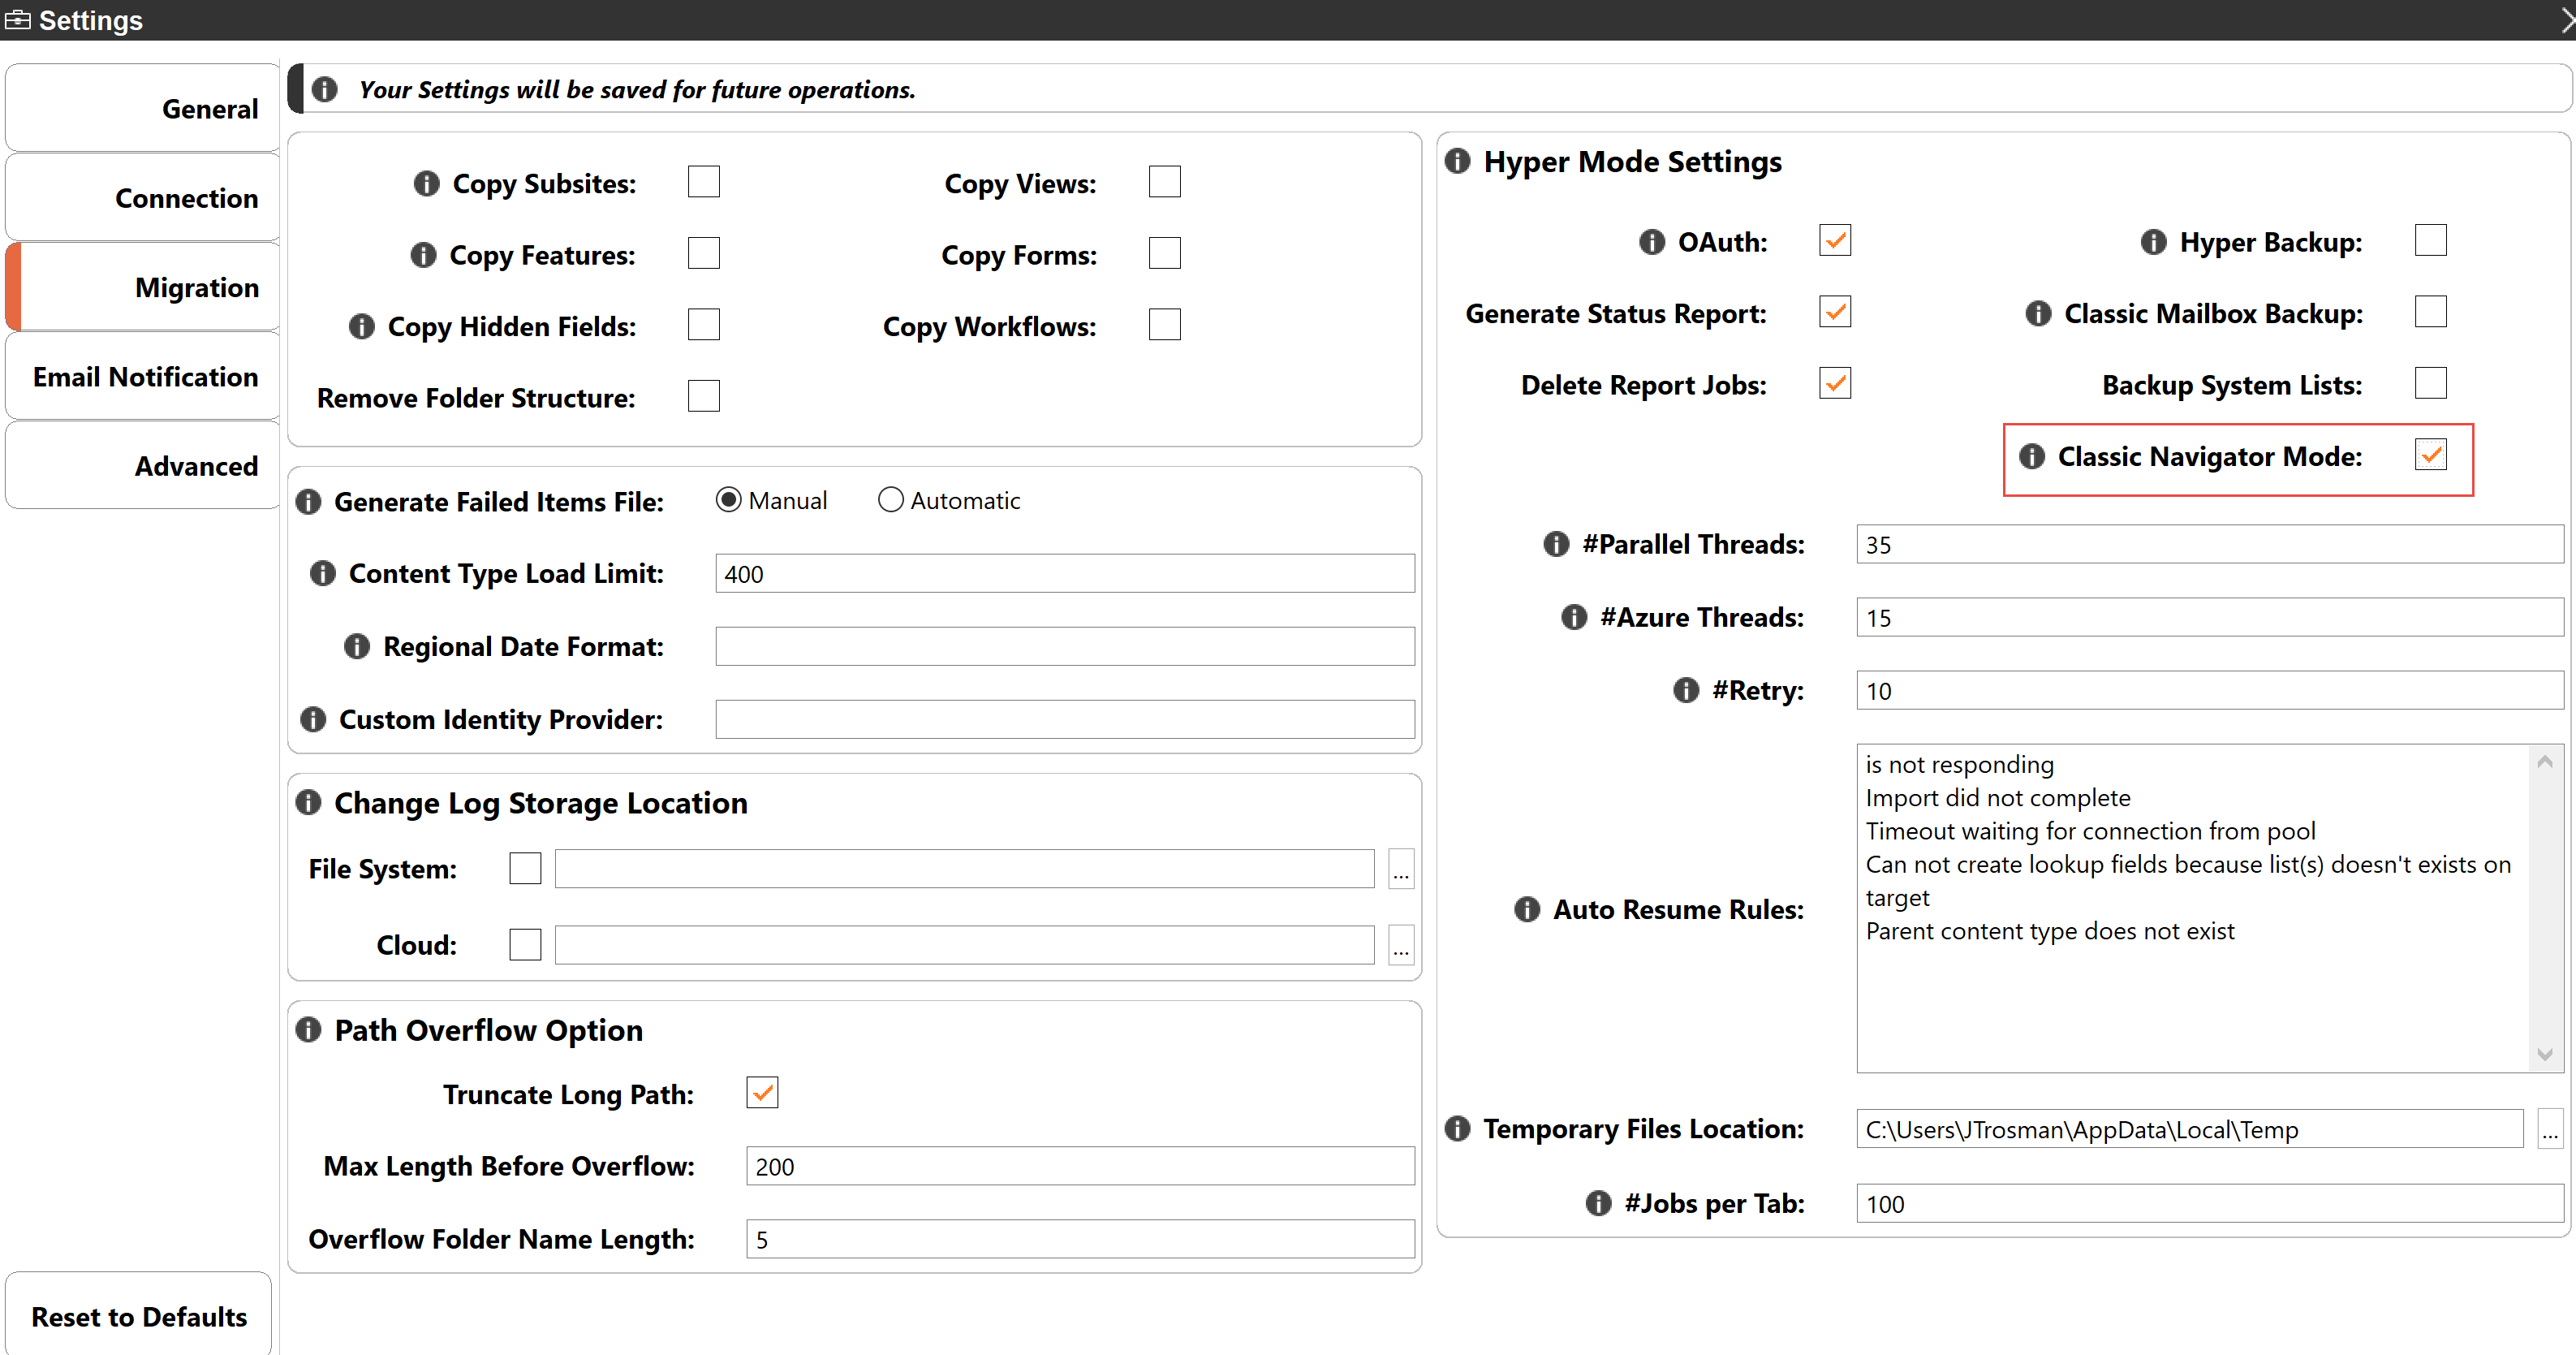Navigate to the Advanced tab
Viewport: 2576px width, 1355px height.
click(141, 464)
